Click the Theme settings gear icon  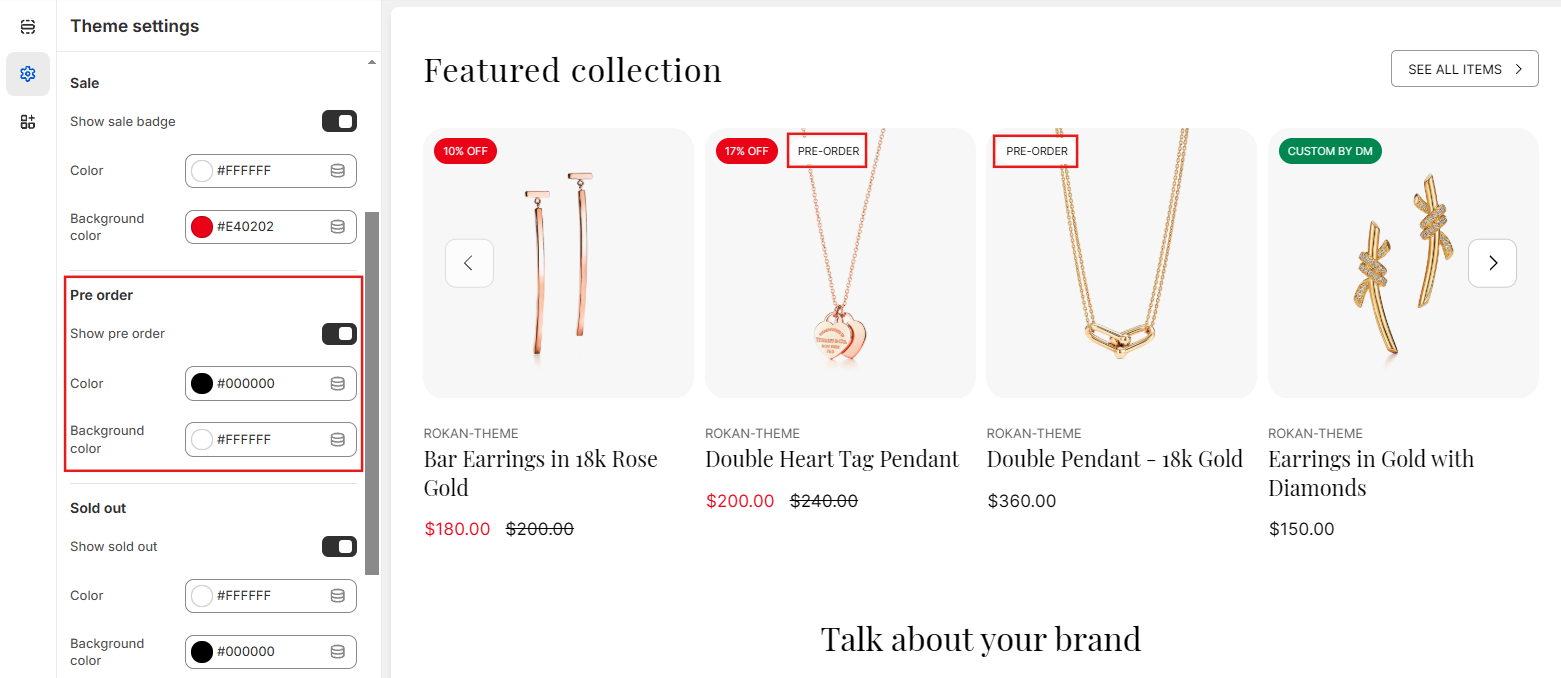click(x=28, y=74)
